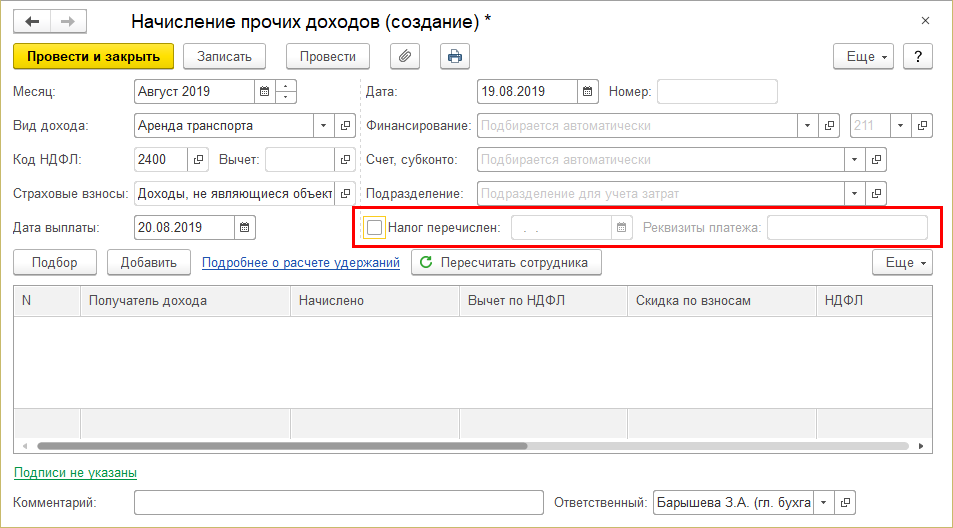The height and width of the screenshot is (528, 953).
Task: Enable the Налог перечислен checkbox
Action: tap(374, 228)
